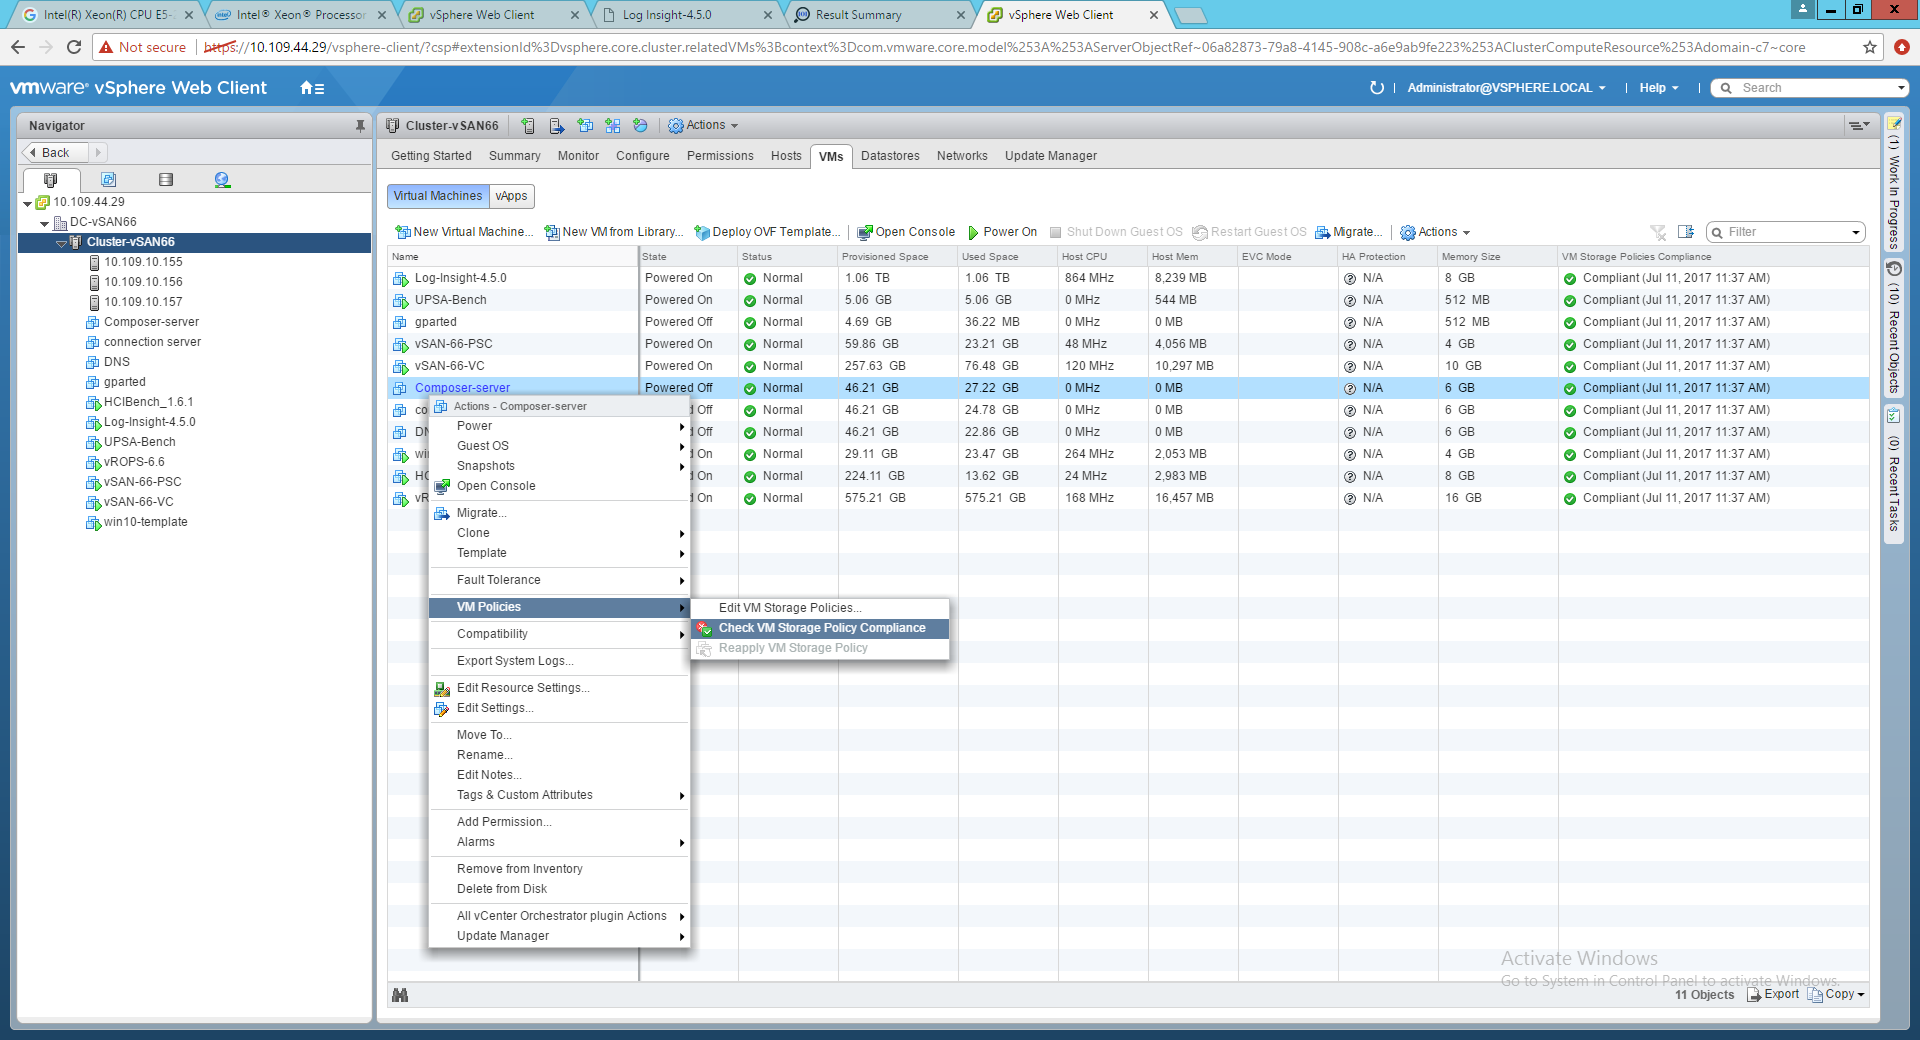Collapse the DC-vSAN66 datacenter tree node
This screenshot has height=1040, width=1920.
45,223
